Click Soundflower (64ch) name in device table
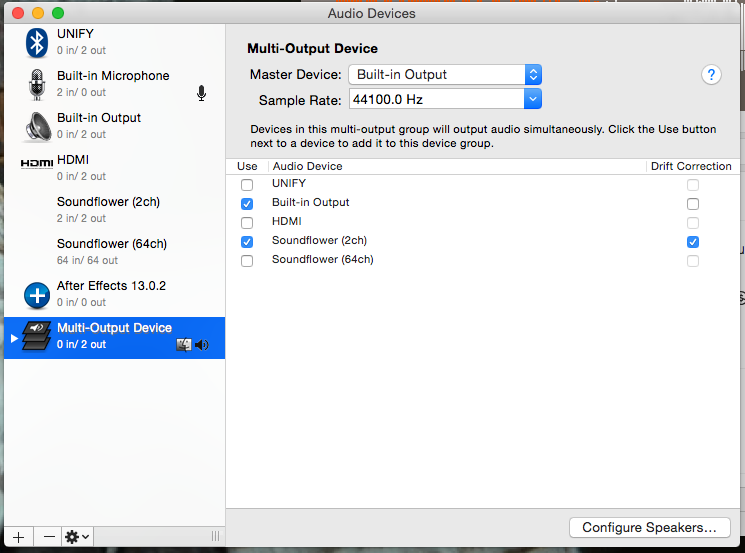This screenshot has width=745, height=553. tap(323, 259)
